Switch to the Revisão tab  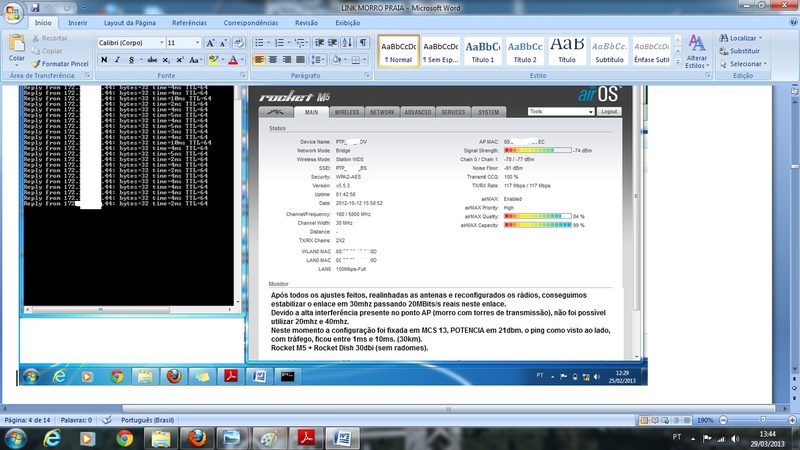(x=306, y=23)
